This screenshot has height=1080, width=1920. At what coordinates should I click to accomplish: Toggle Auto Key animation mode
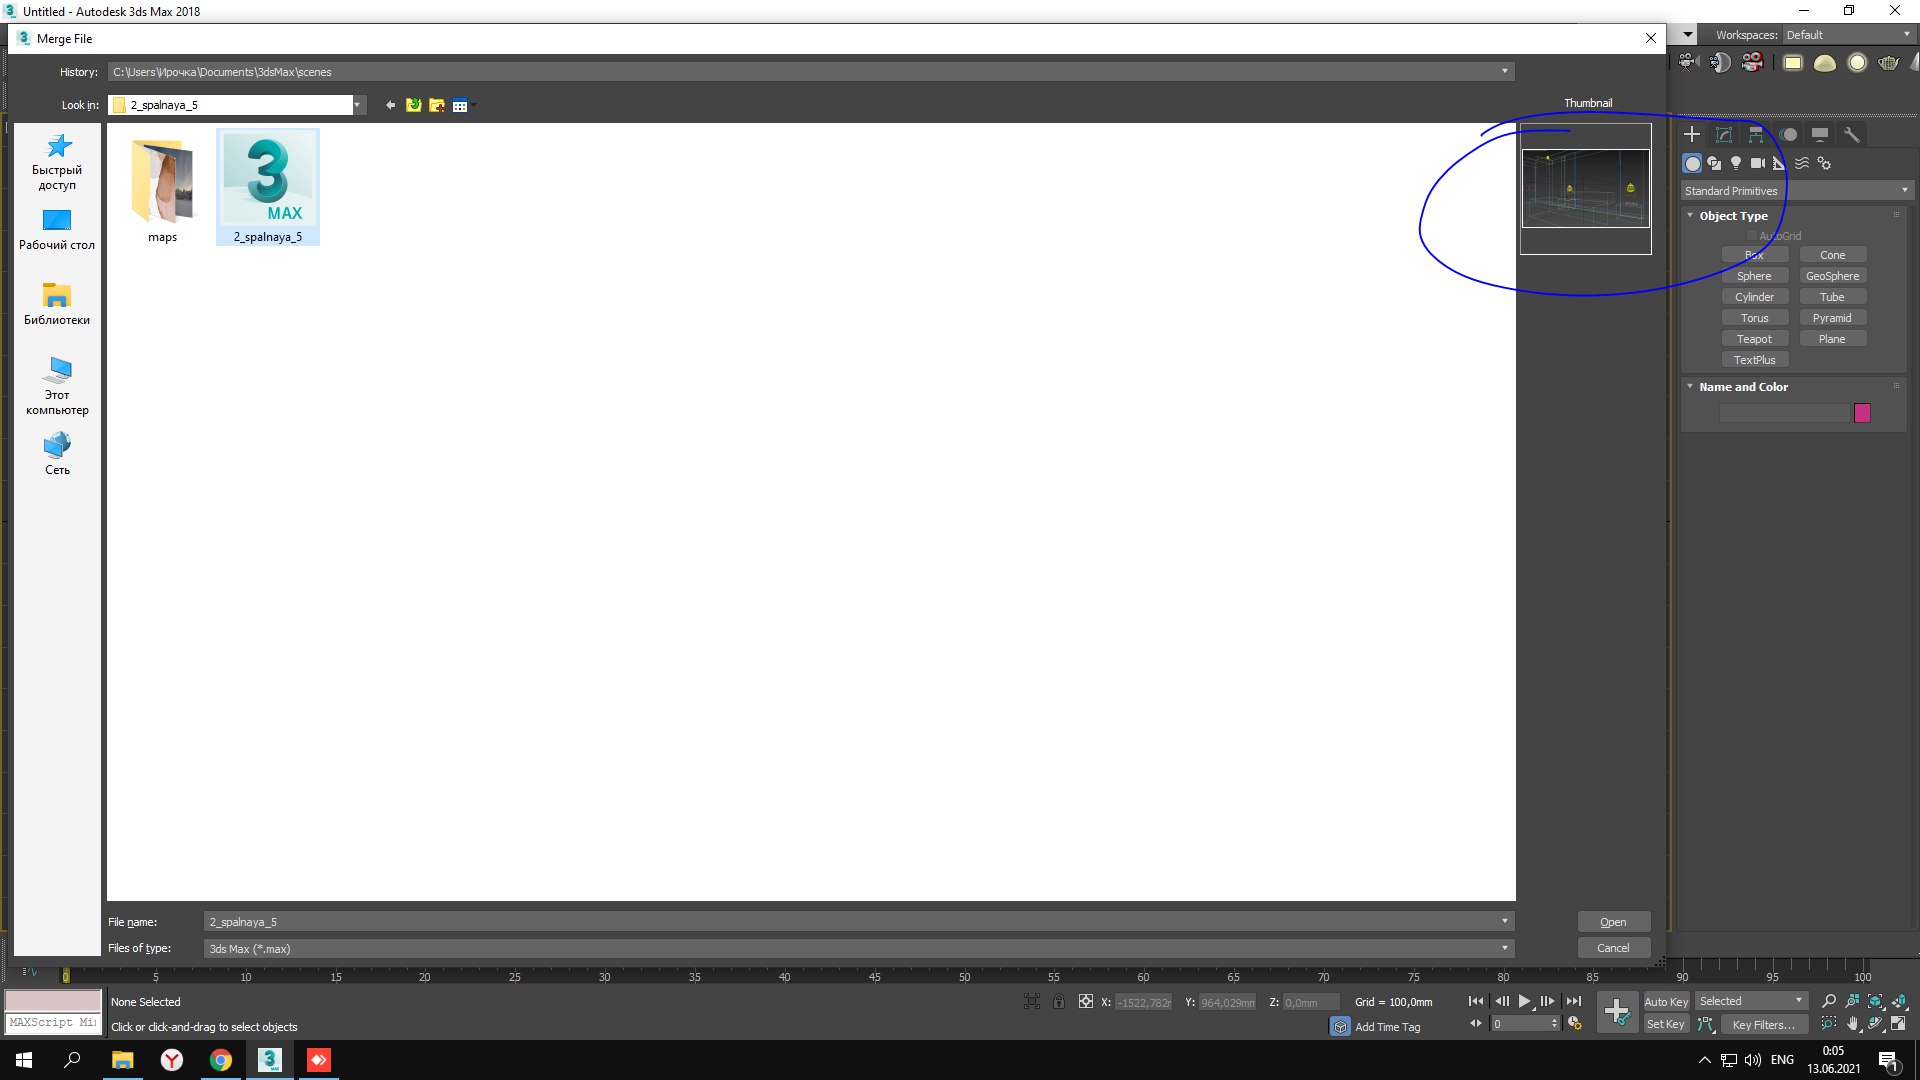(1666, 1001)
